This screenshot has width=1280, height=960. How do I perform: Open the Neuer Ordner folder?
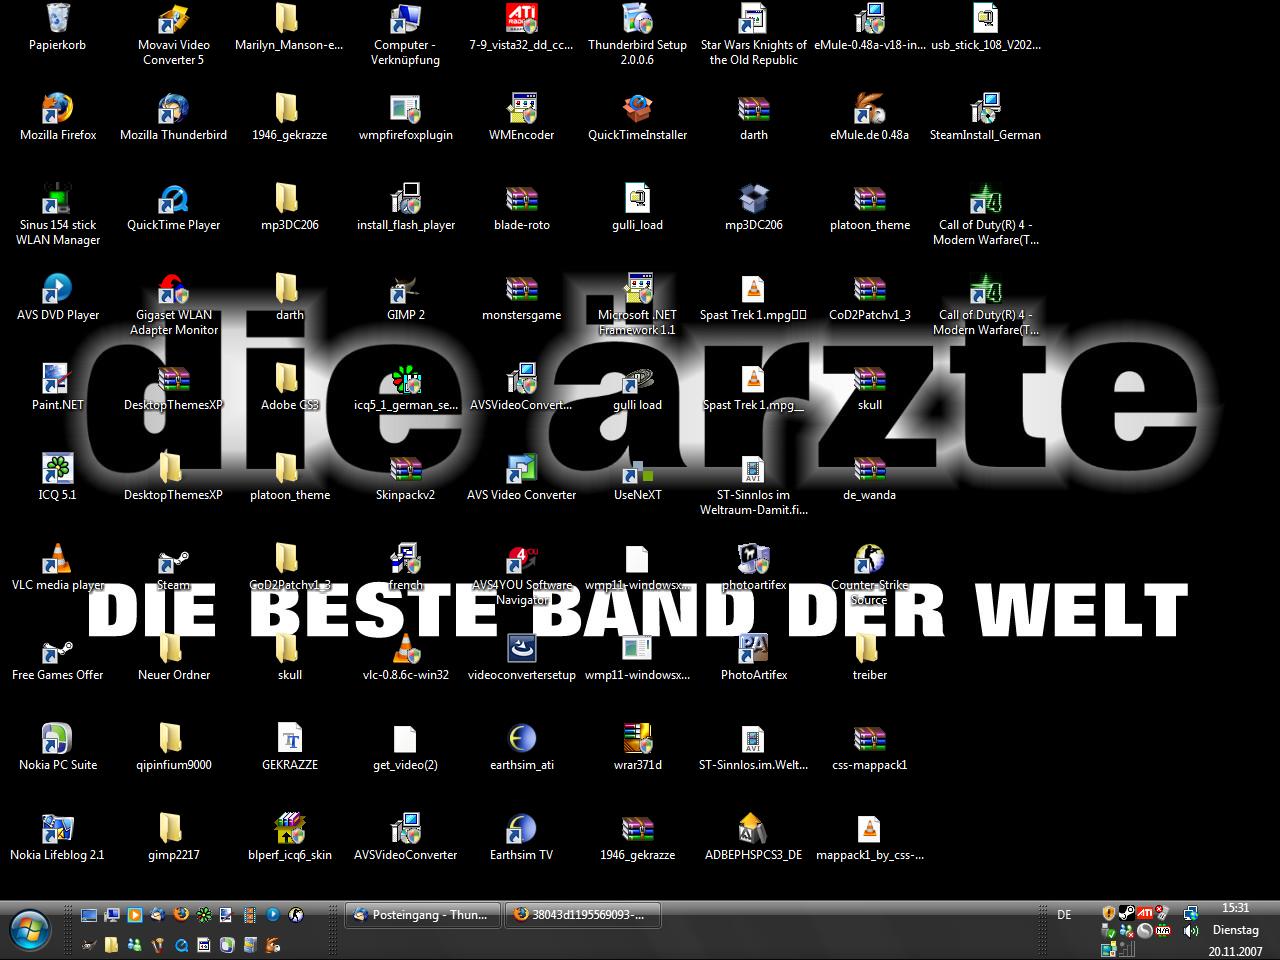[x=173, y=651]
